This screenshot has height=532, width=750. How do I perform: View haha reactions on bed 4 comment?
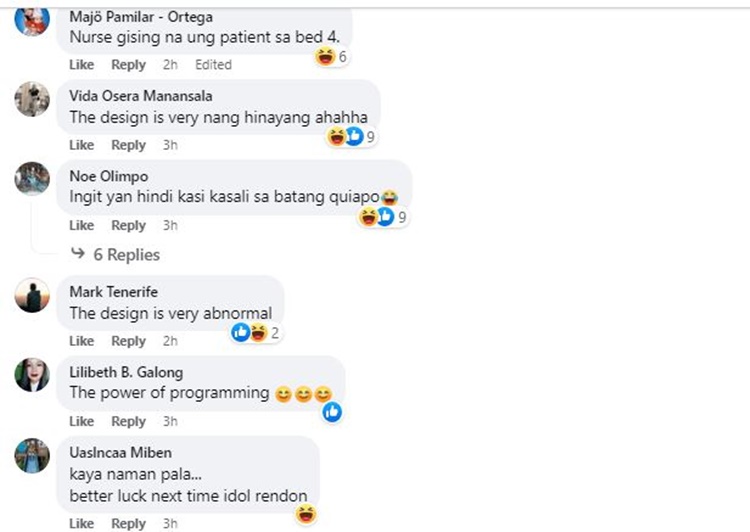coord(331,56)
